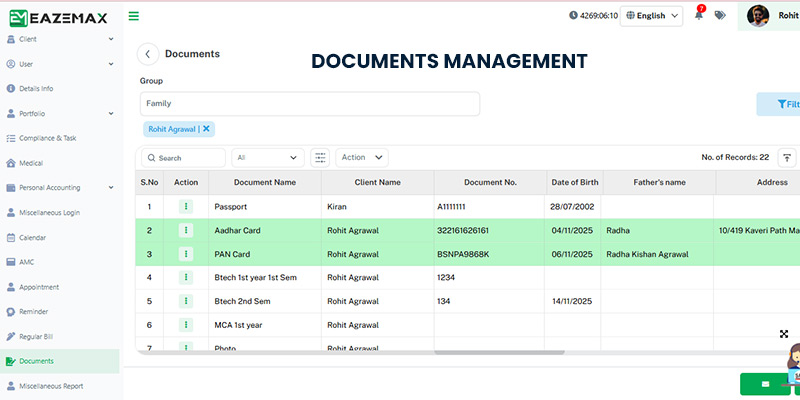800x400 pixels.
Task: Click the Medical sidebar icon
Action: 11,163
